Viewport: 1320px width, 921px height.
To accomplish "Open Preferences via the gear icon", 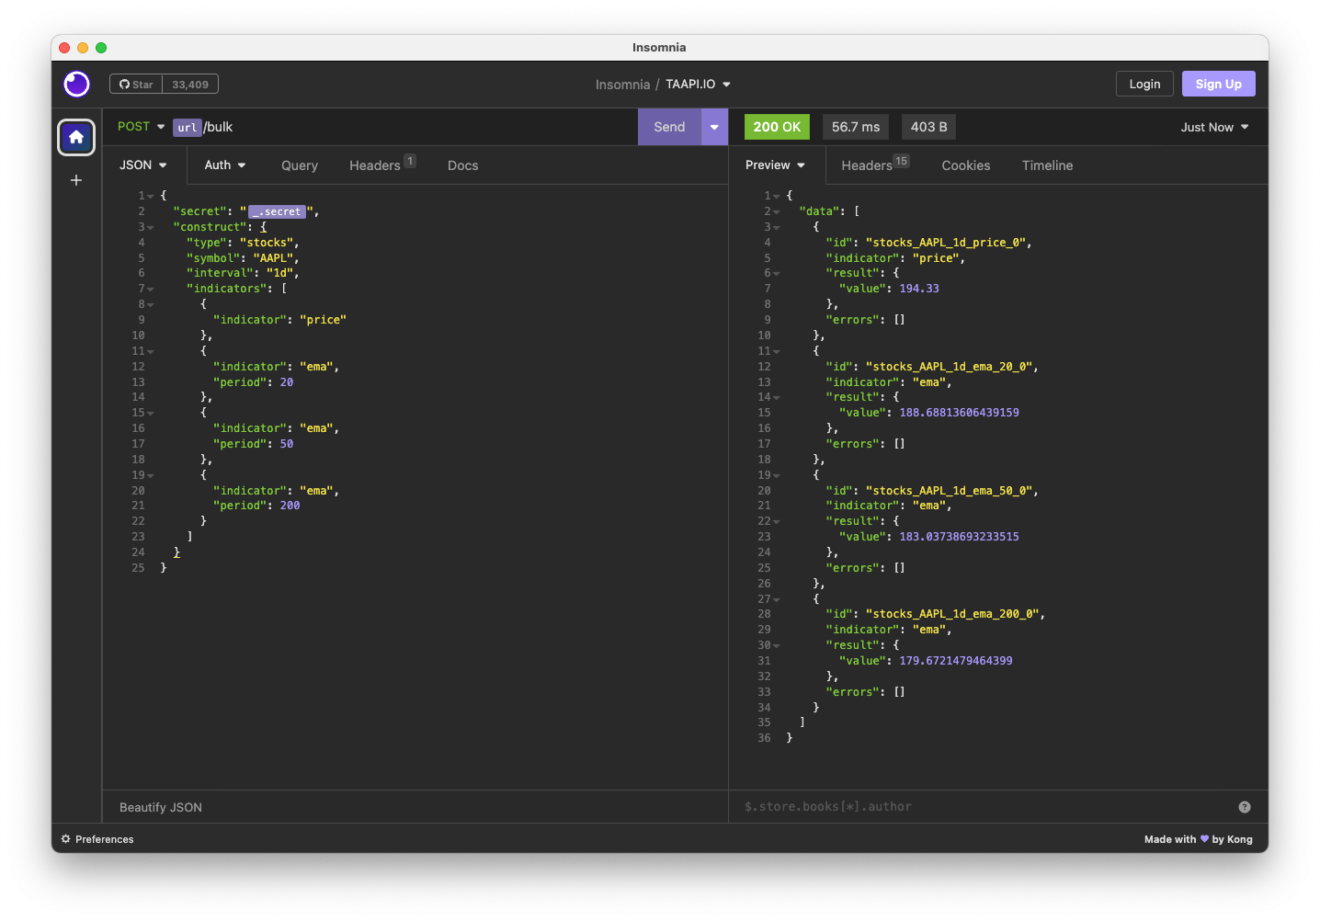I will (64, 839).
